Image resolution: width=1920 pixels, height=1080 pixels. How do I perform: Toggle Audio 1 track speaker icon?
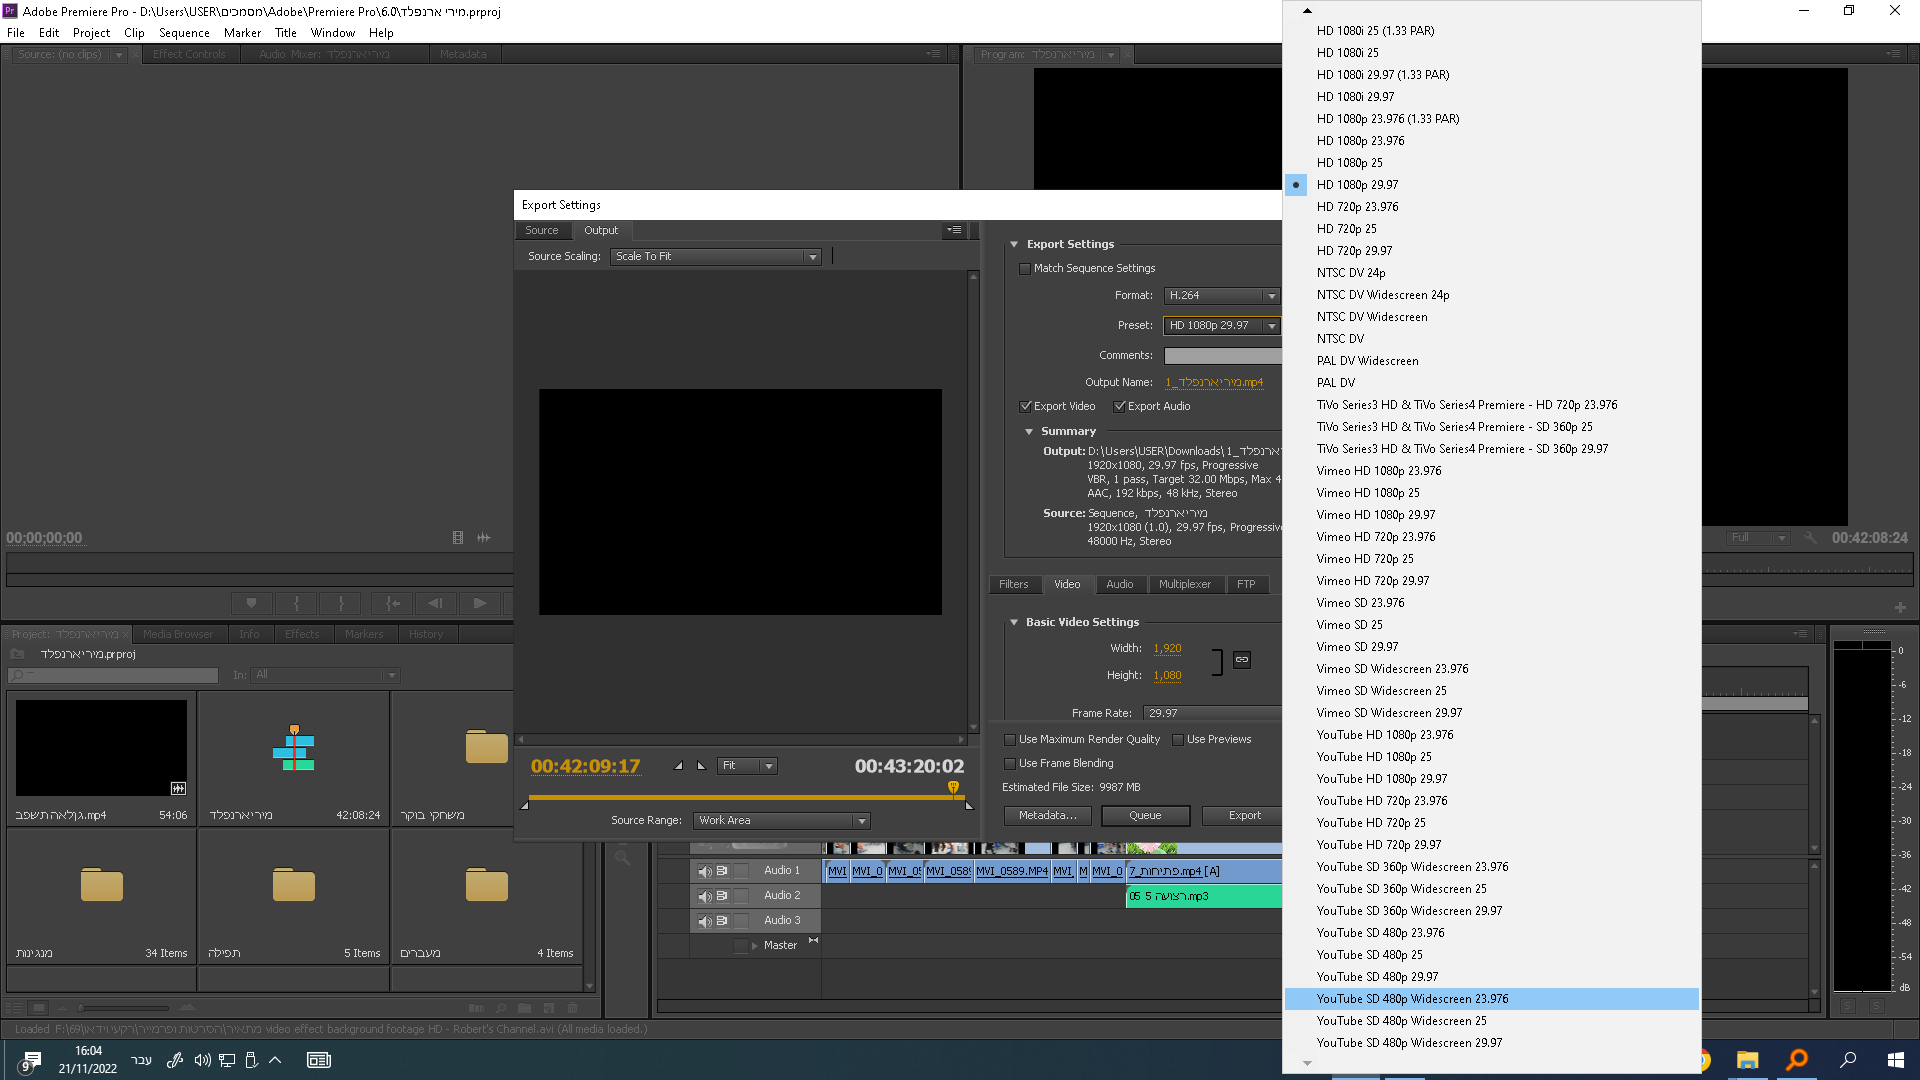click(x=704, y=871)
